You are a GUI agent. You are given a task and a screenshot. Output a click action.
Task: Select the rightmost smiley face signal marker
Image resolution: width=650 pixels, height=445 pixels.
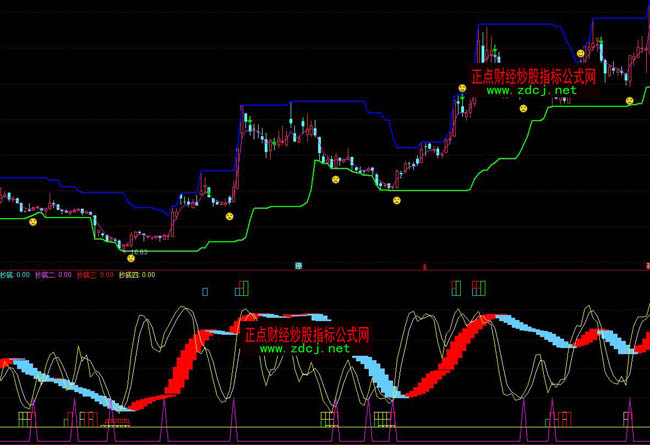point(629,100)
